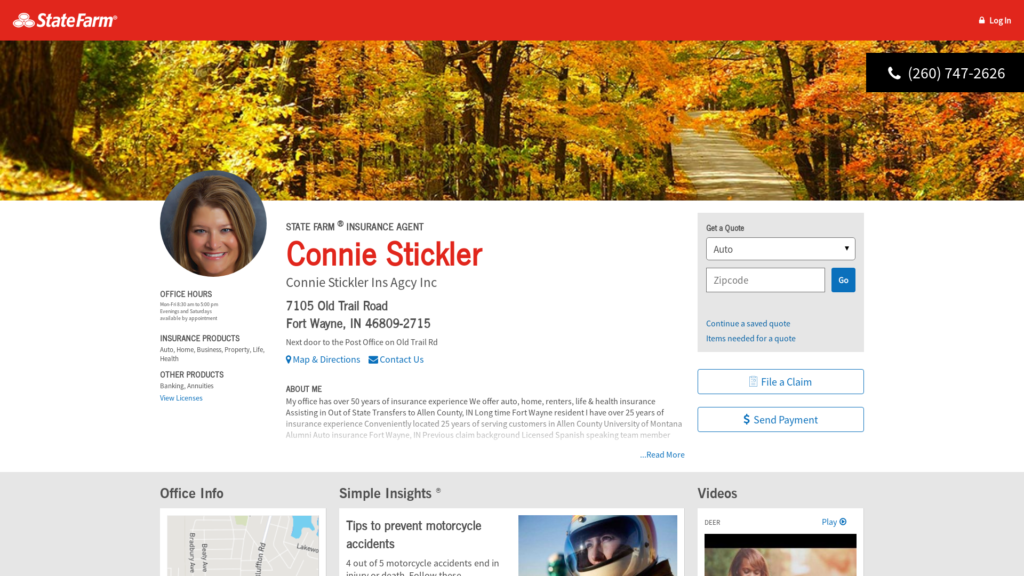The image size is (1024, 576).
Task: Expand About Me with Read More
Action: click(x=662, y=455)
